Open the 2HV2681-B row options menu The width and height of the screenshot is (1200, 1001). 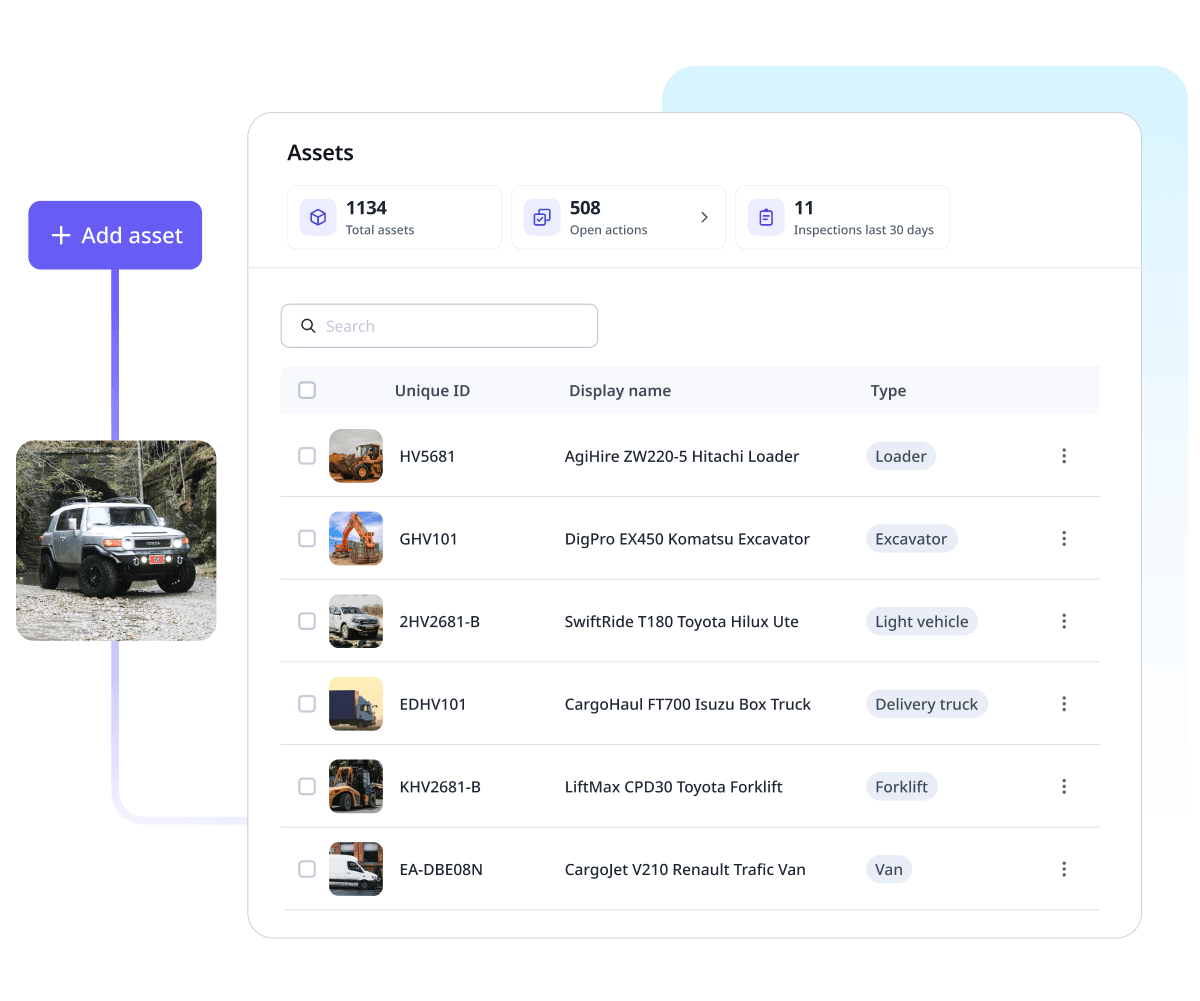(x=1064, y=621)
